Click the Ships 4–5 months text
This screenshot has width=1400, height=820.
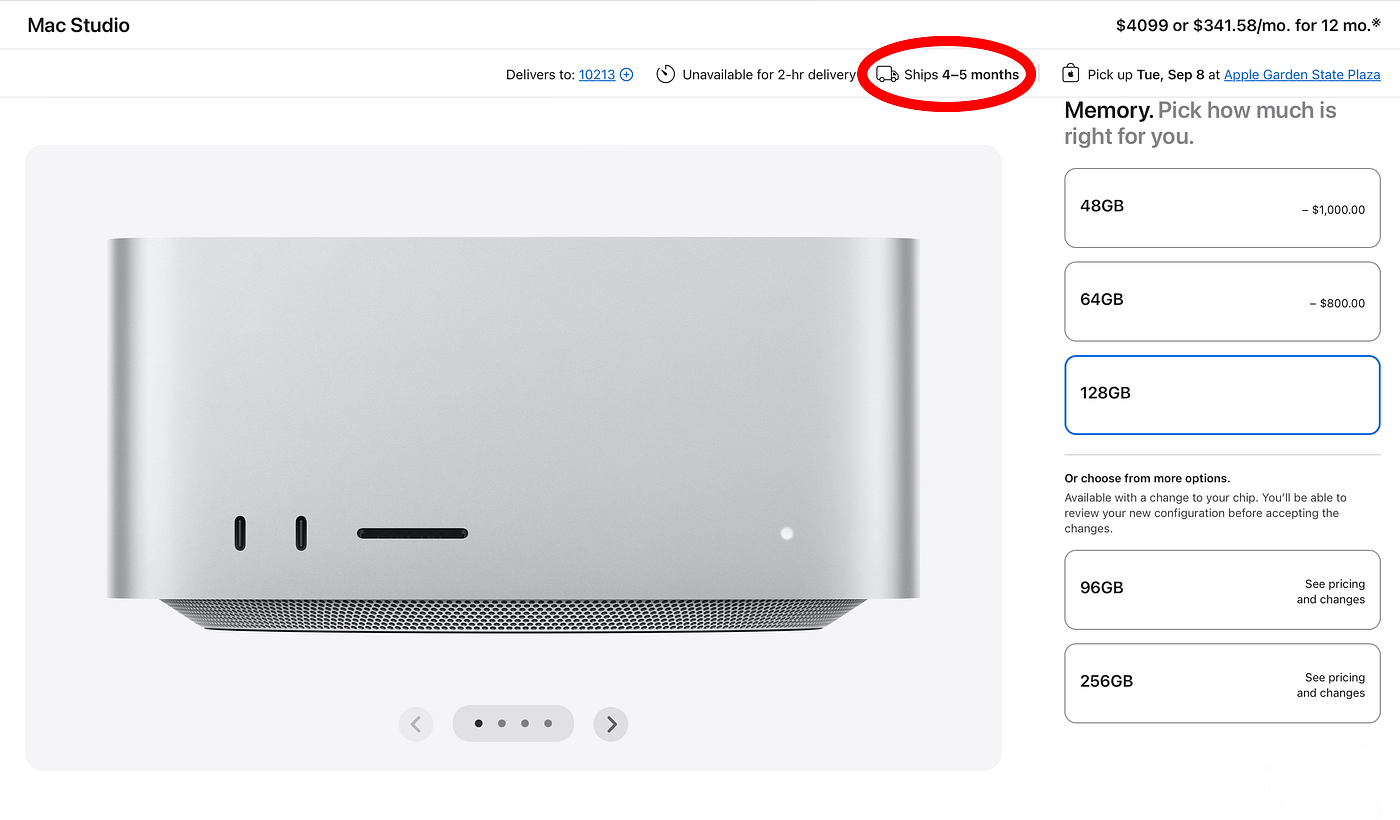click(961, 75)
